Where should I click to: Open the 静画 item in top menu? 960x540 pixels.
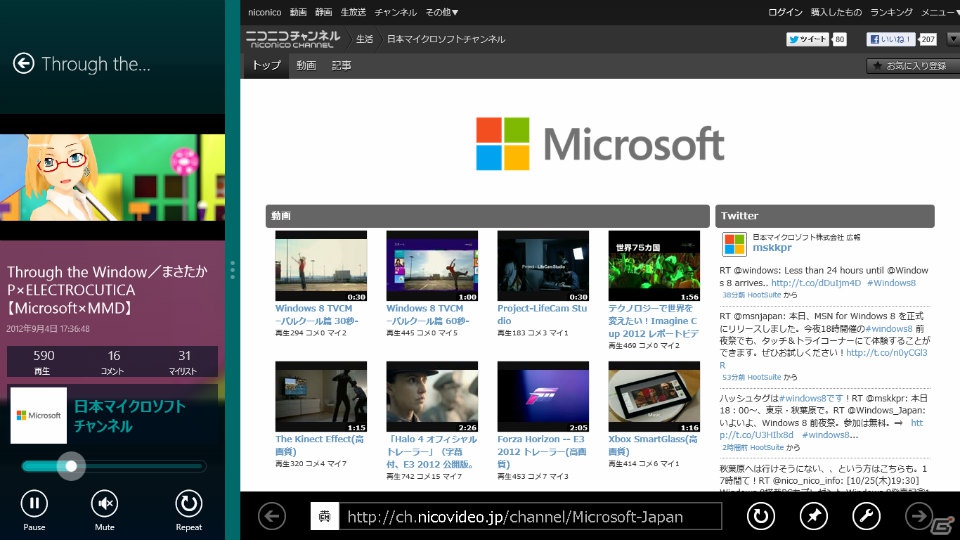click(x=324, y=12)
